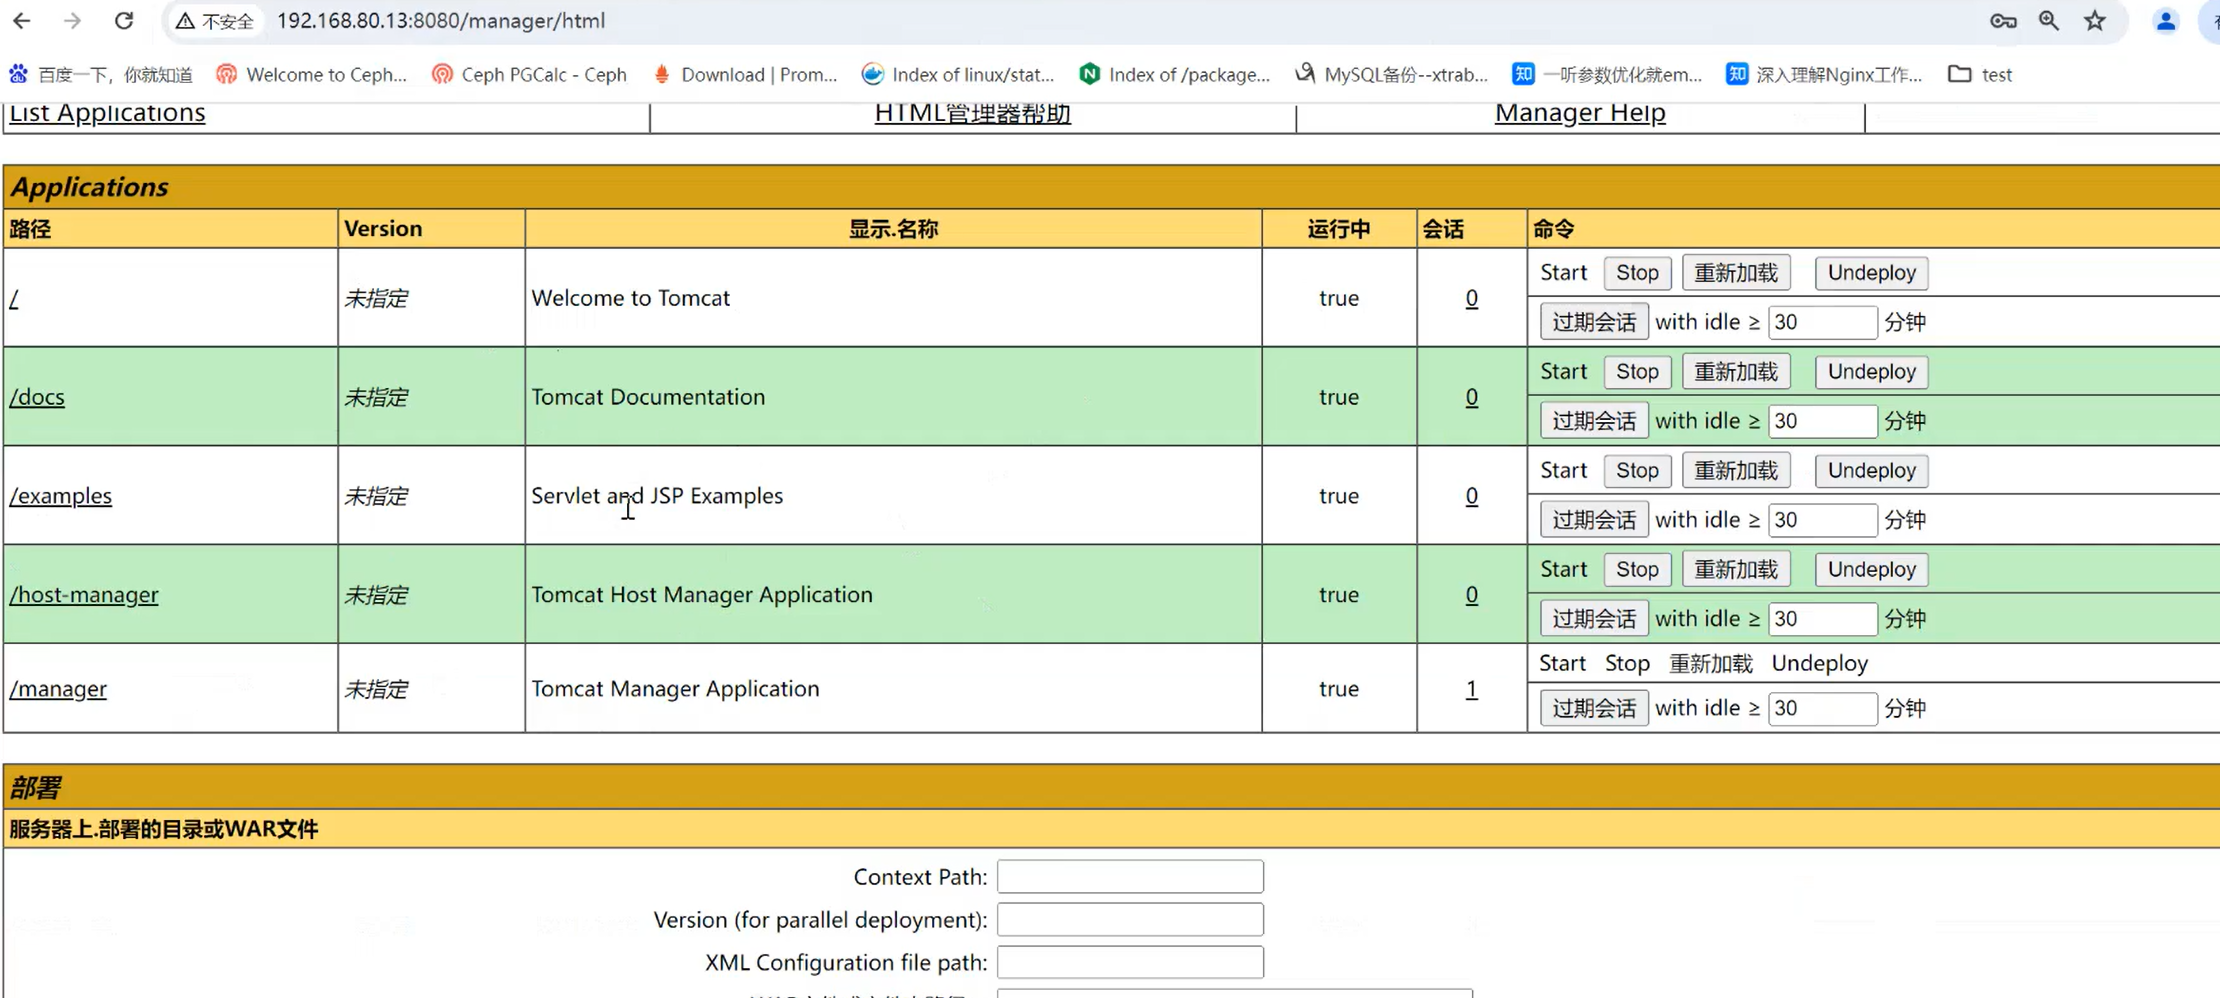Open the Zhihu parameter optimization bookmark

1607,74
